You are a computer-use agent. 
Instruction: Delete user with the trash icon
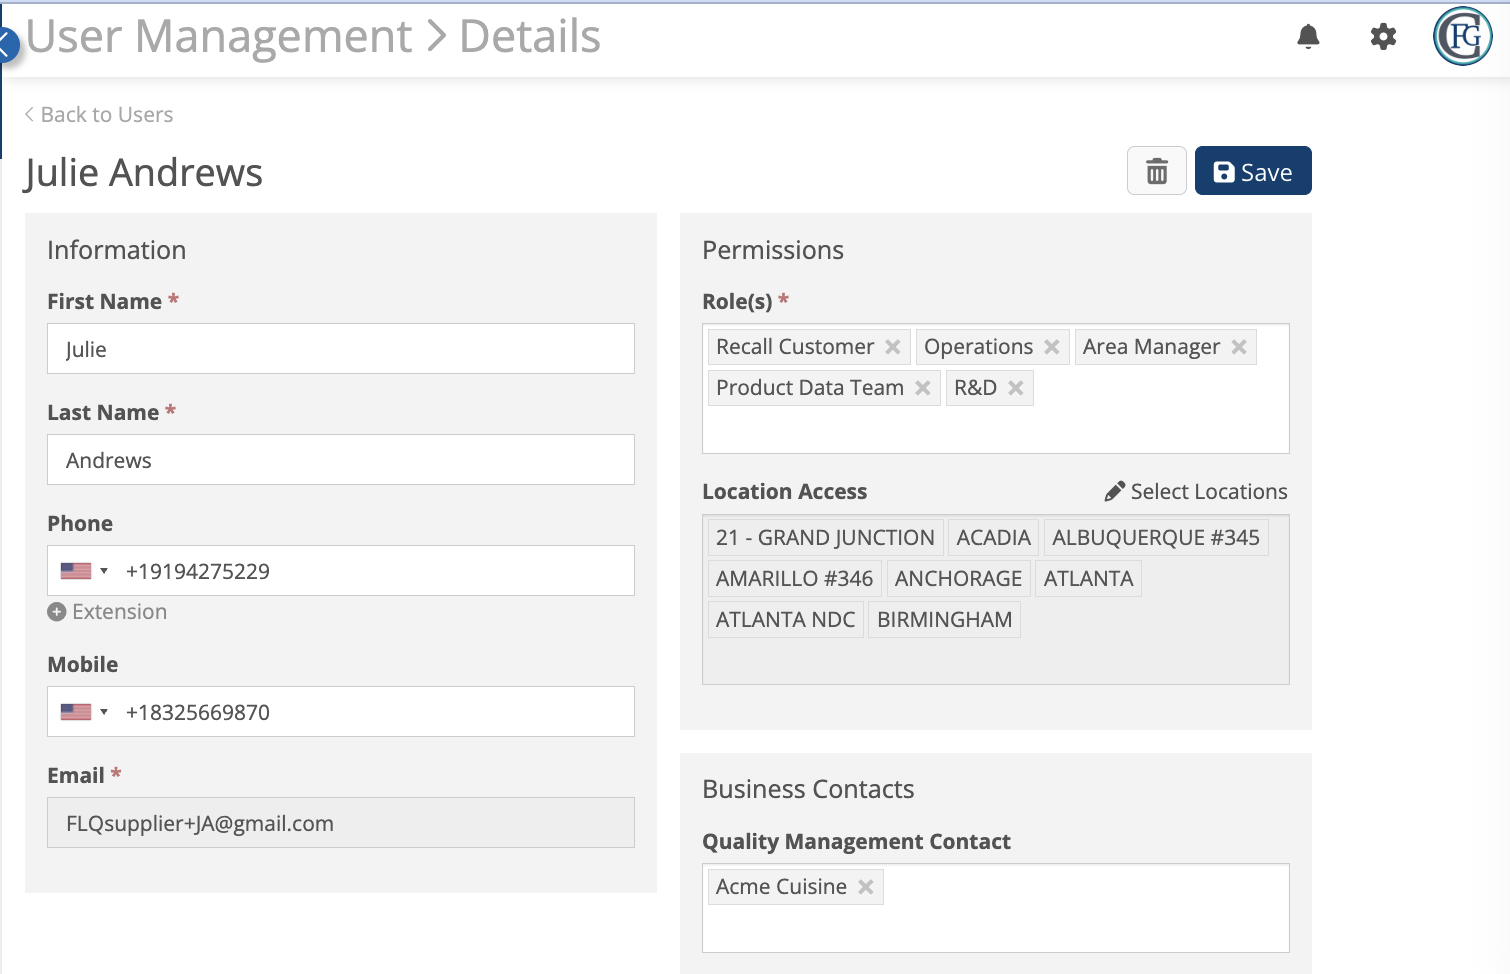pyautogui.click(x=1157, y=171)
